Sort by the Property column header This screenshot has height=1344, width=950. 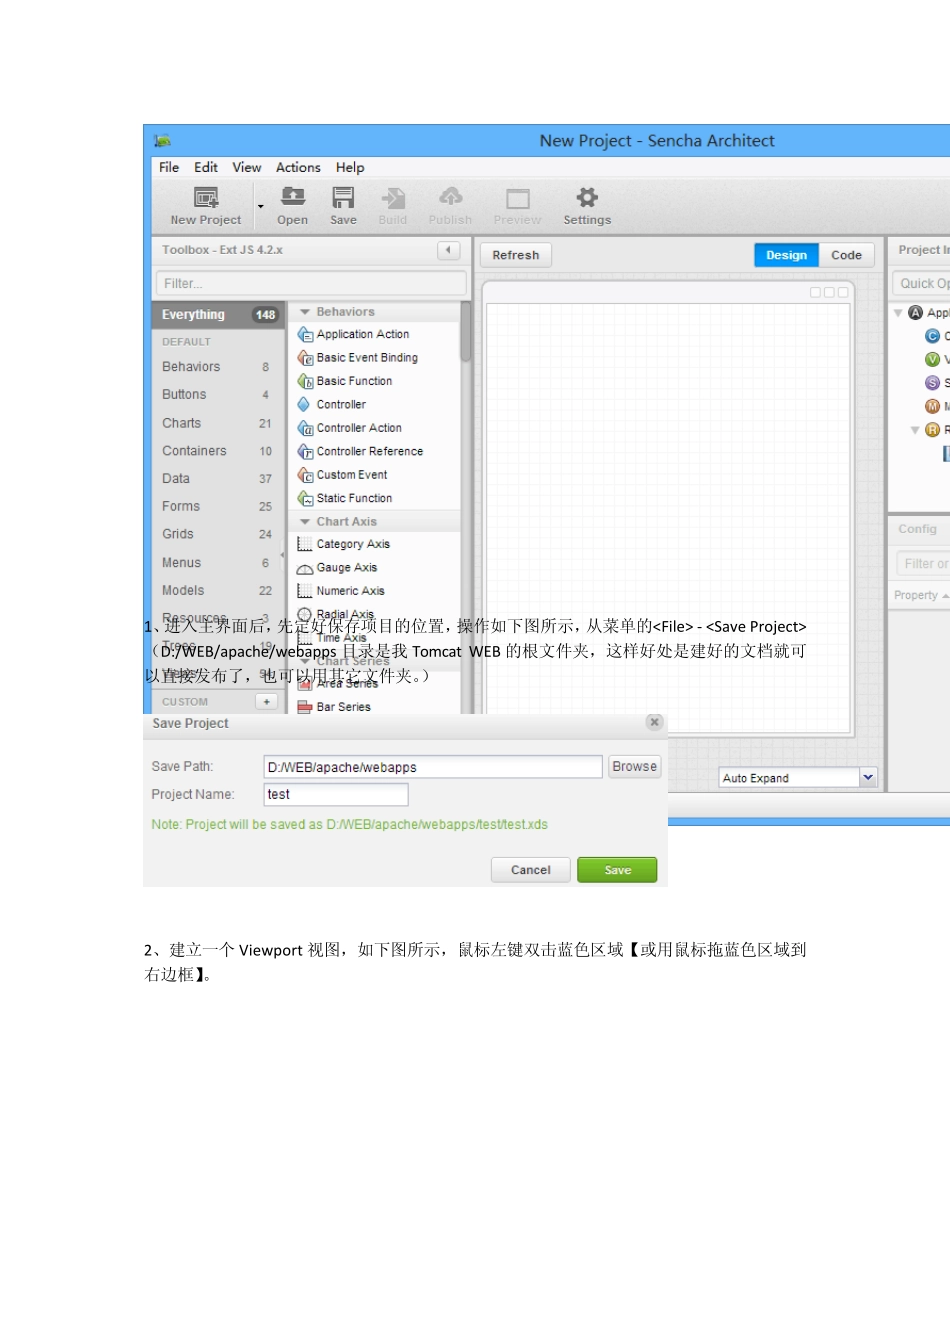920,595
